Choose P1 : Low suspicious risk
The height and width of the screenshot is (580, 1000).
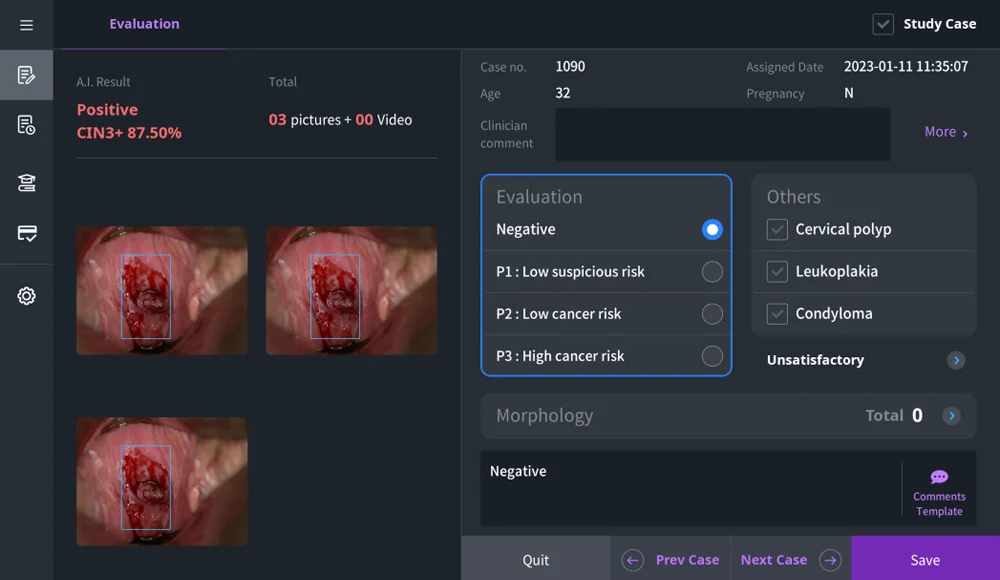coord(712,272)
